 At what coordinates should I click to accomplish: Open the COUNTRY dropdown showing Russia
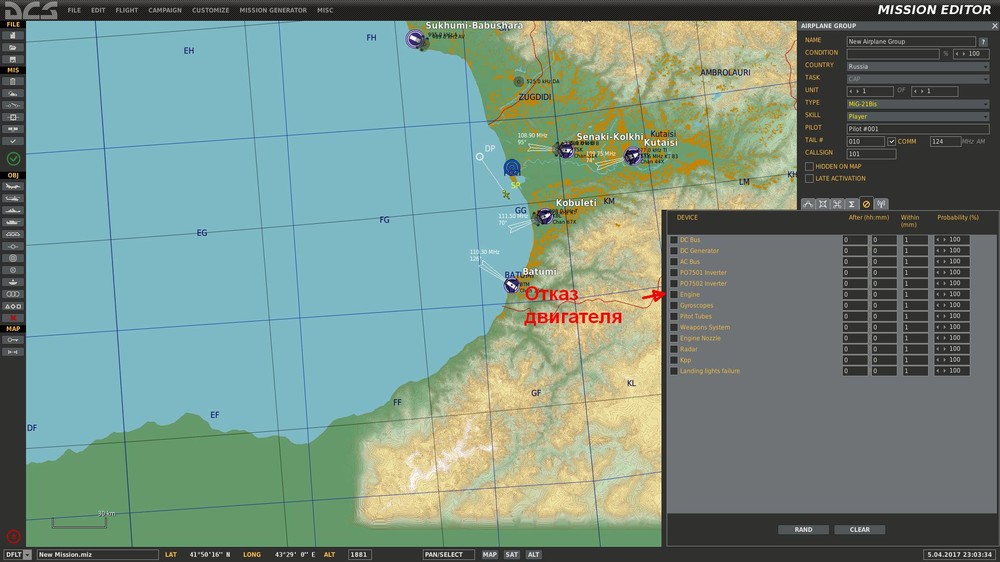coord(918,66)
